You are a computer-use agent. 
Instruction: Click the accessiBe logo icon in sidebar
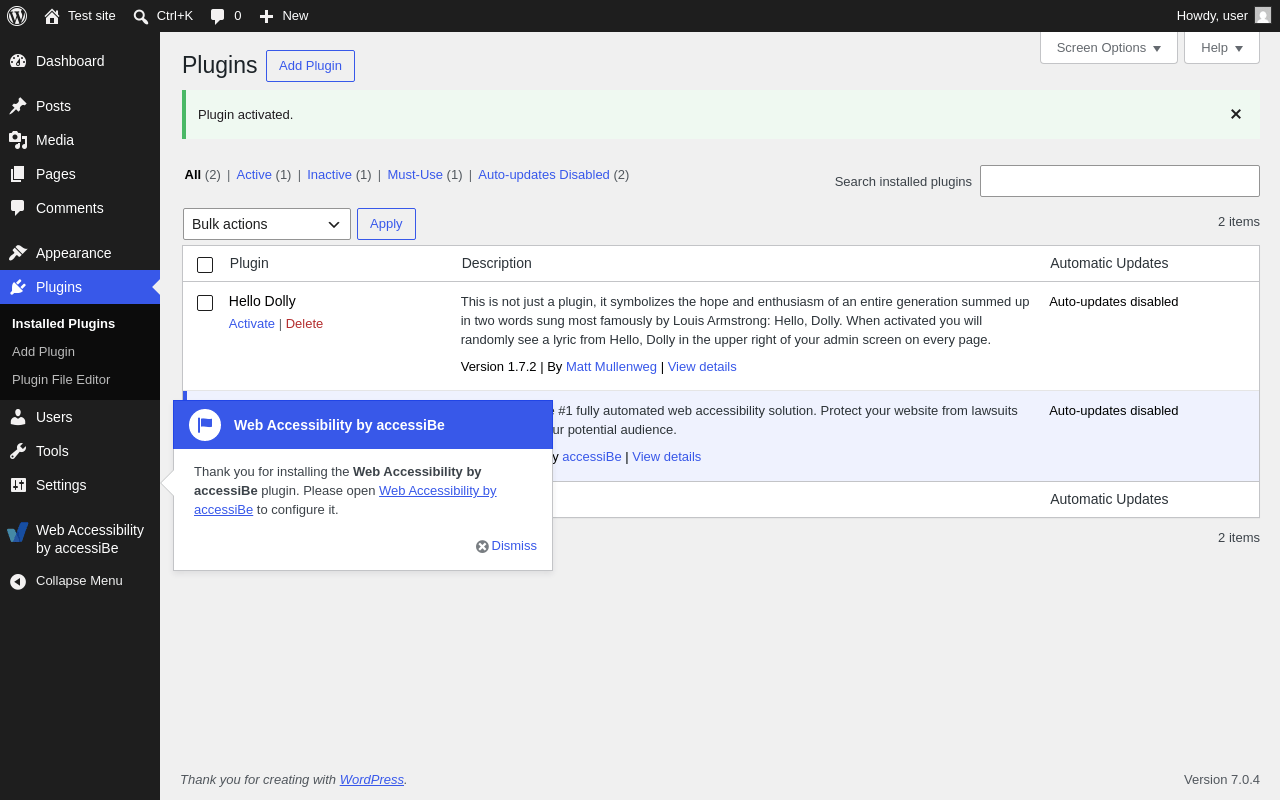click(x=18, y=532)
